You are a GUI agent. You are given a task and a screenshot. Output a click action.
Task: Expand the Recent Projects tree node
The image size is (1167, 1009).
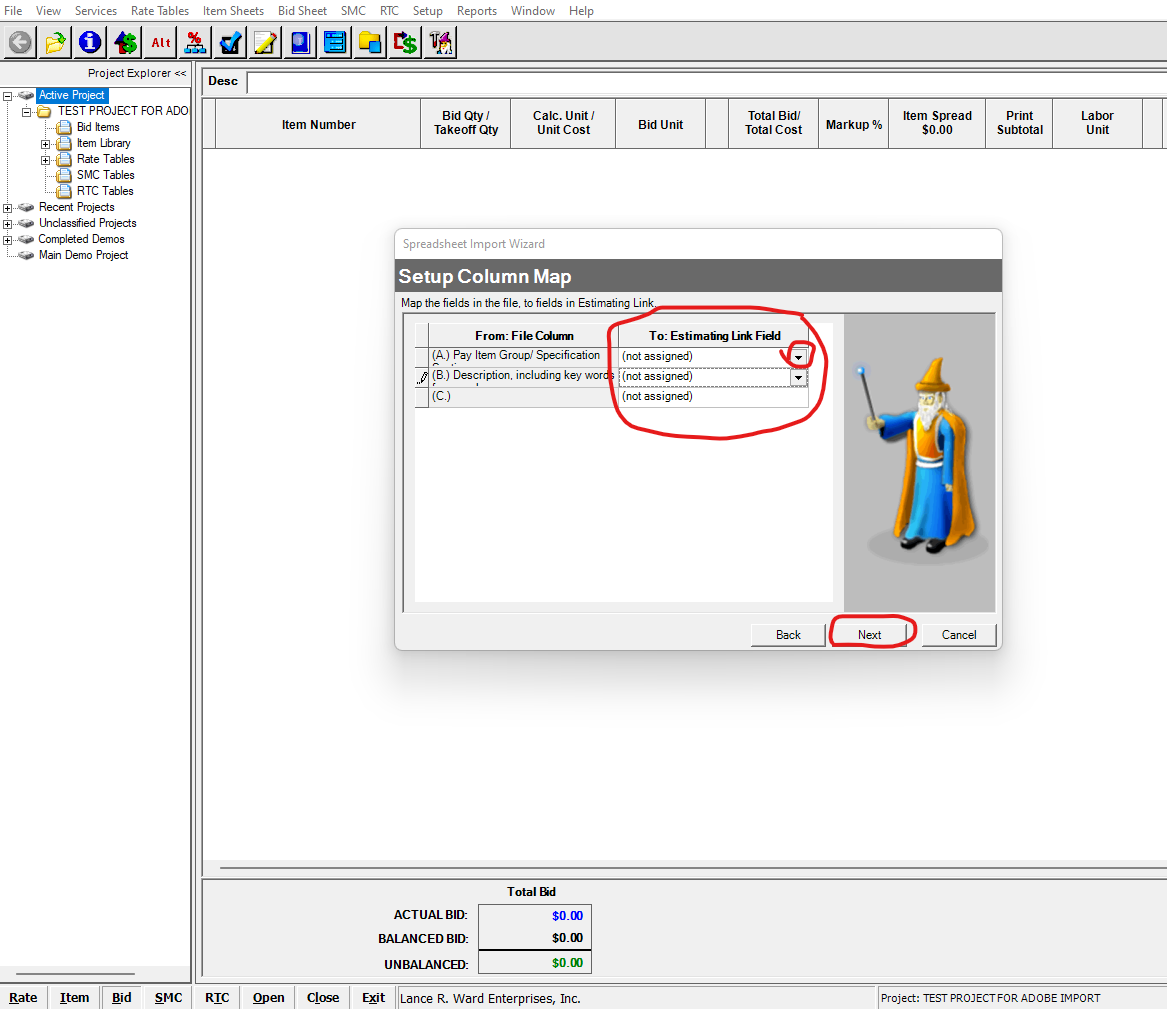(8, 207)
